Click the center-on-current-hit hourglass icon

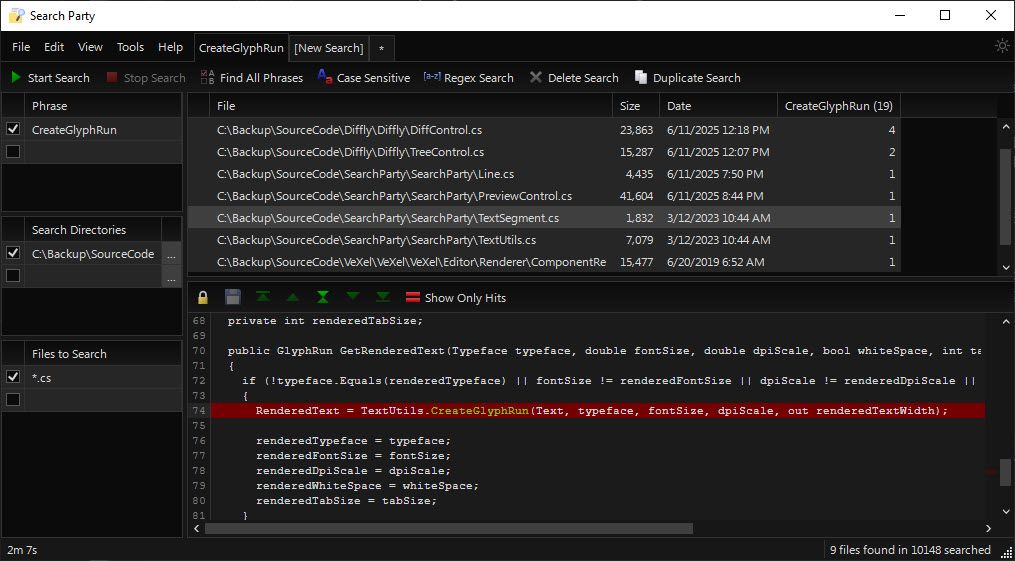tap(322, 297)
